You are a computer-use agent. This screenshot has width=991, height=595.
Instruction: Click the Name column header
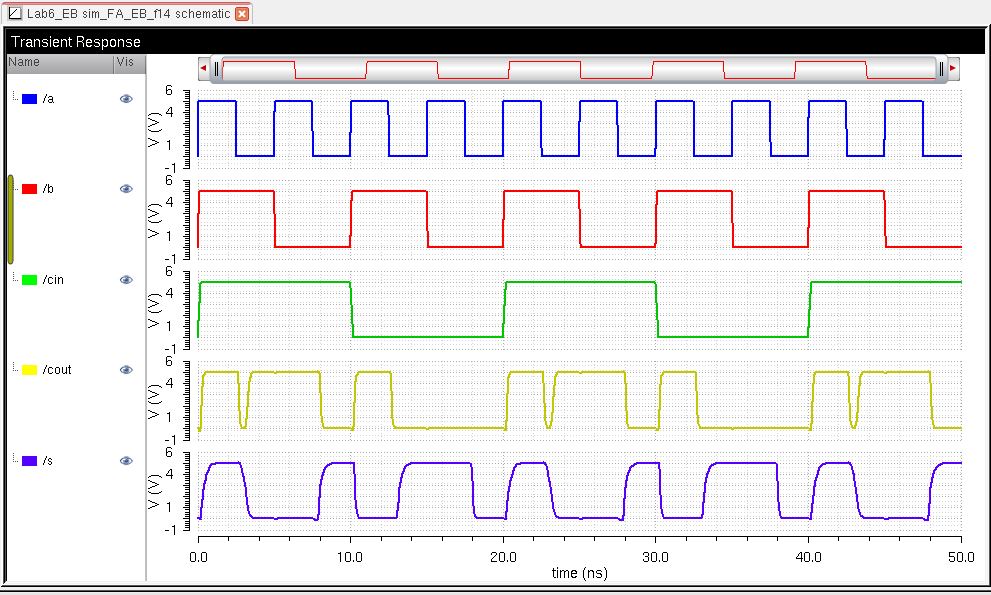click(58, 62)
